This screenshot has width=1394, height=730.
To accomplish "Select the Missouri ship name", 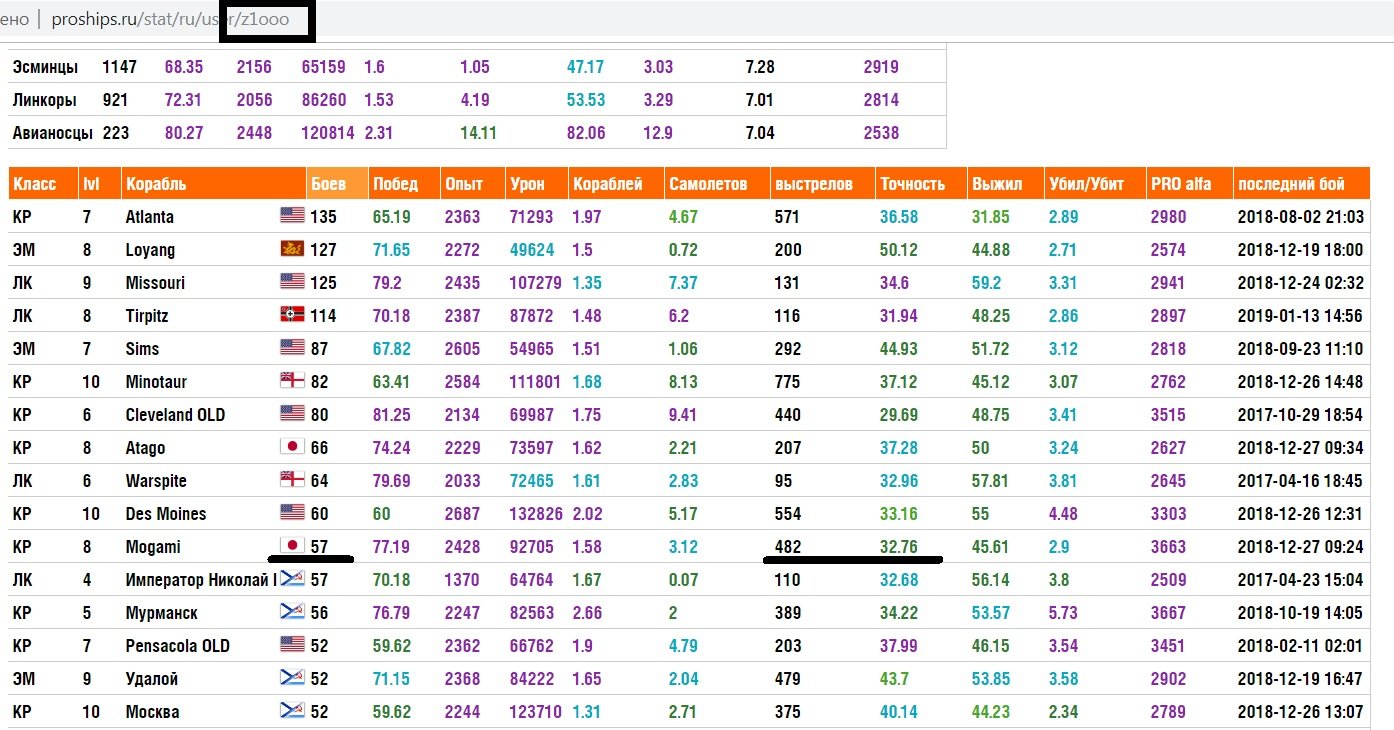I will pyautogui.click(x=155, y=283).
